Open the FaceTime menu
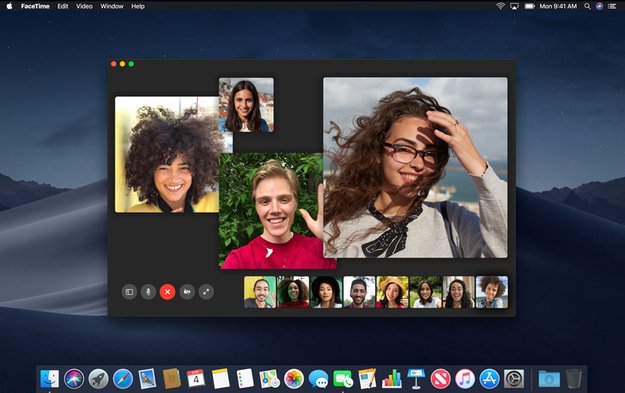The width and height of the screenshot is (625, 393). (35, 6)
